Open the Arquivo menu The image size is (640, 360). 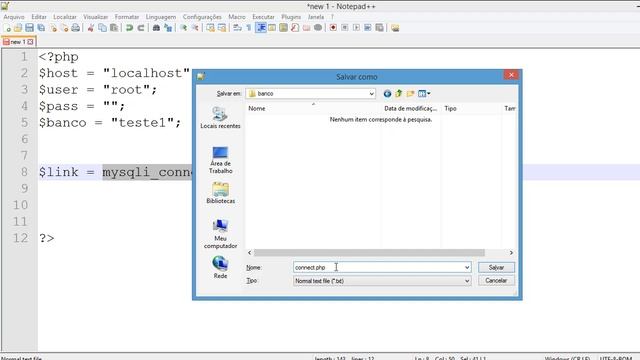click(14, 17)
